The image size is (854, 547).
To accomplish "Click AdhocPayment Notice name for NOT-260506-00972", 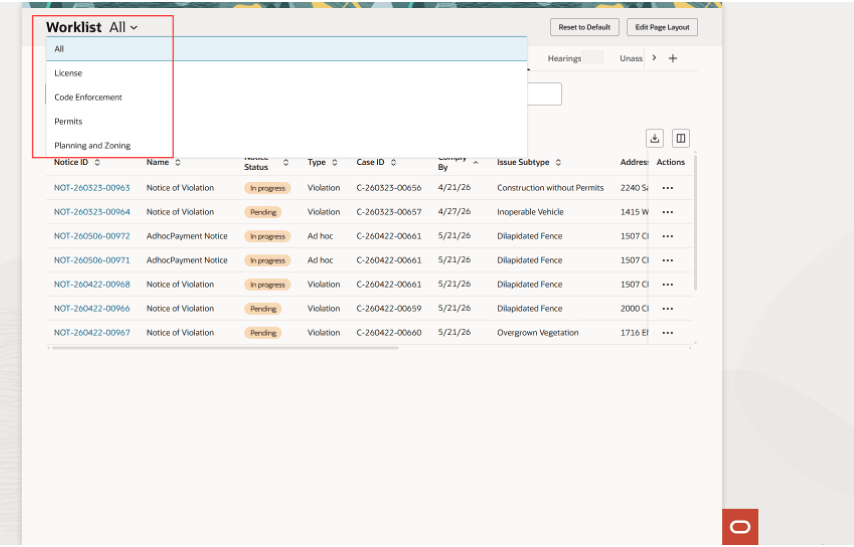I will (x=187, y=236).
